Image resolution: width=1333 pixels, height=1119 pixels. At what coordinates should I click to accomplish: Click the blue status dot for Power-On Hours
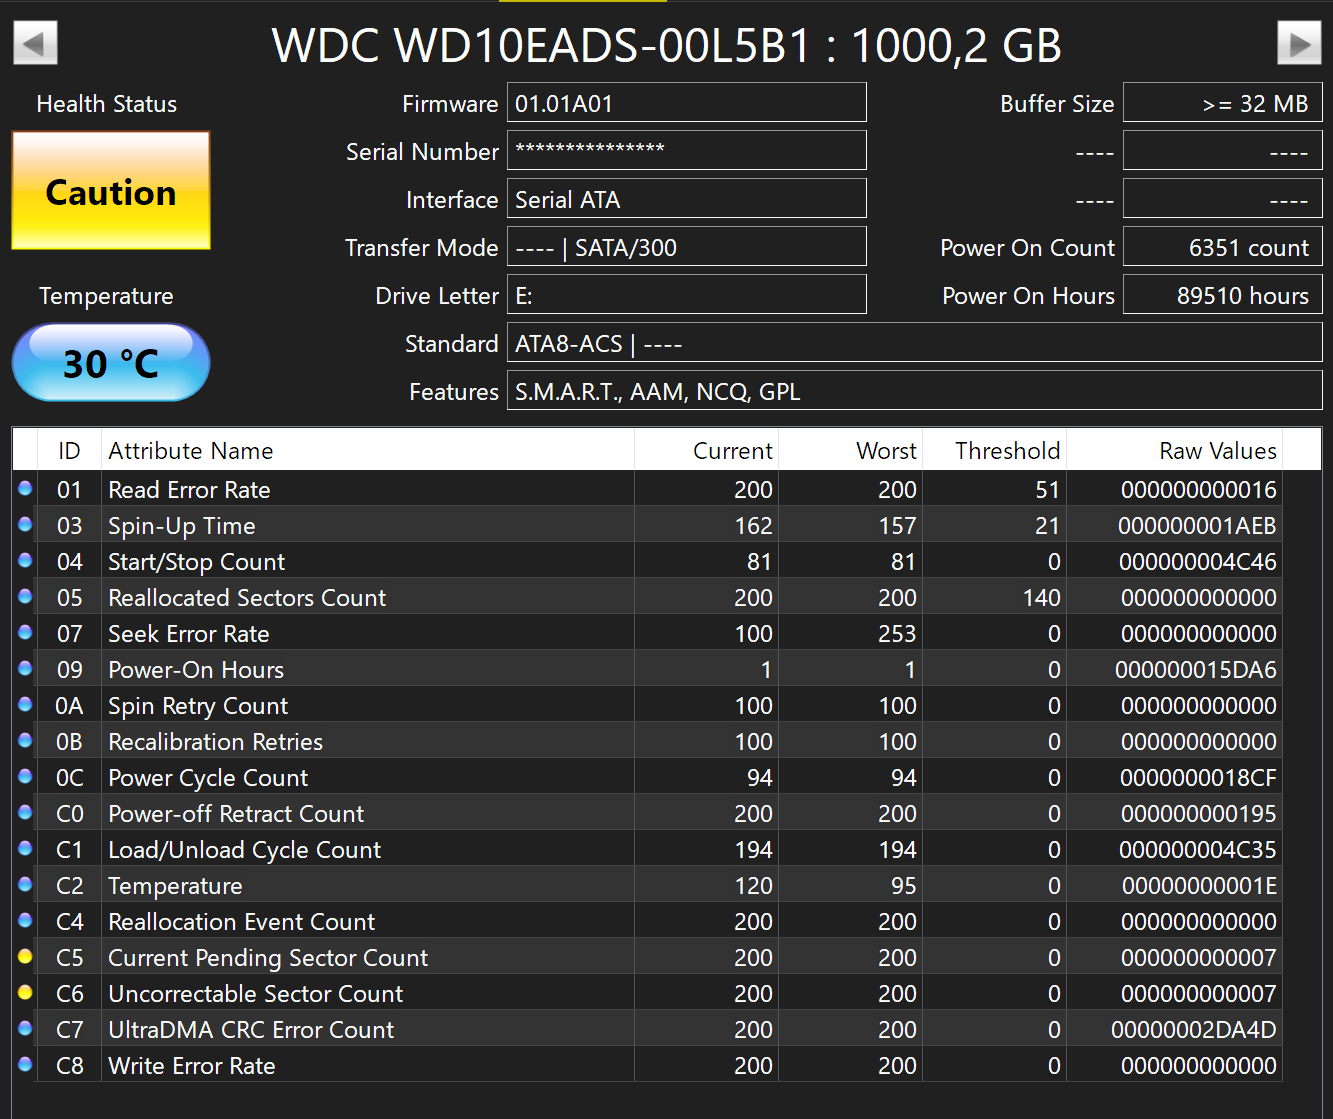25,669
